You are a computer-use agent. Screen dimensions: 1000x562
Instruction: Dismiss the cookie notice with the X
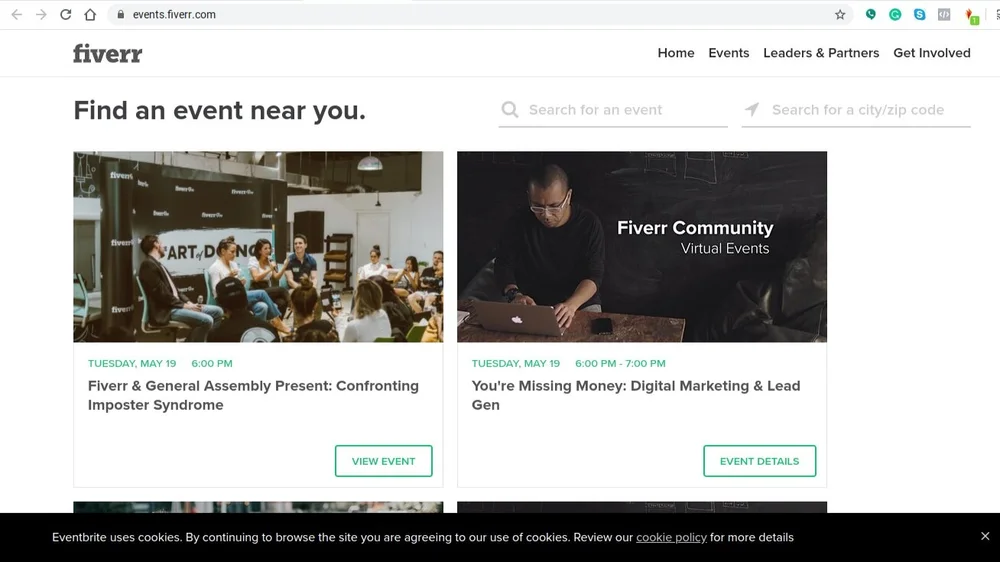(985, 536)
